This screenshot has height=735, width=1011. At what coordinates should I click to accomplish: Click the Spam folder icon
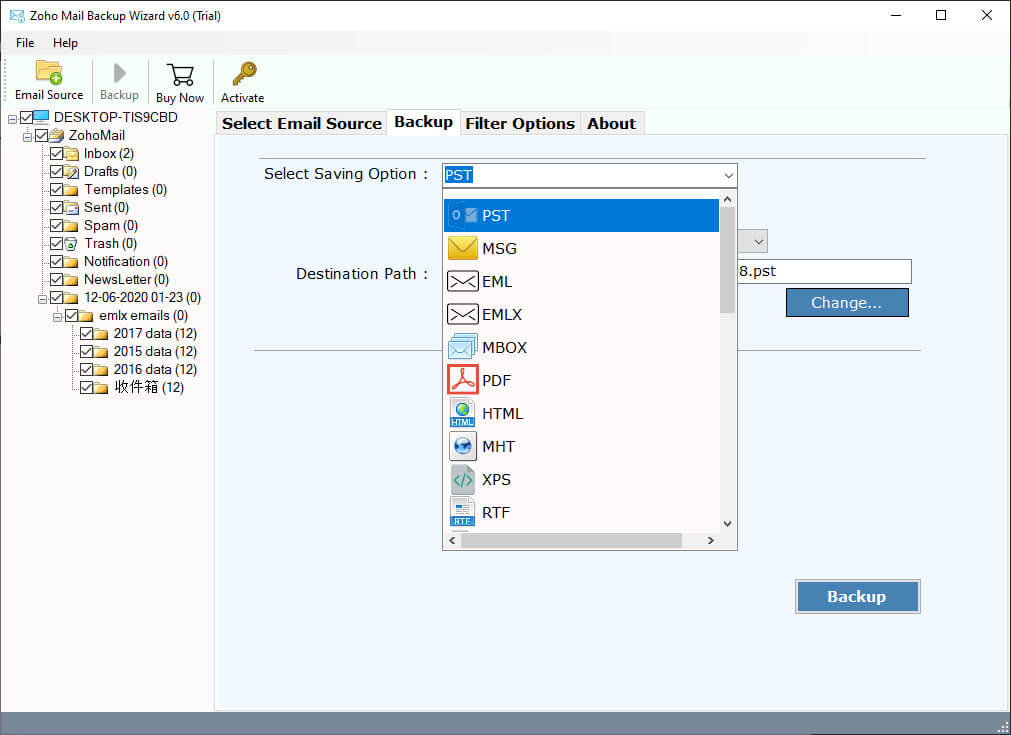coord(72,226)
